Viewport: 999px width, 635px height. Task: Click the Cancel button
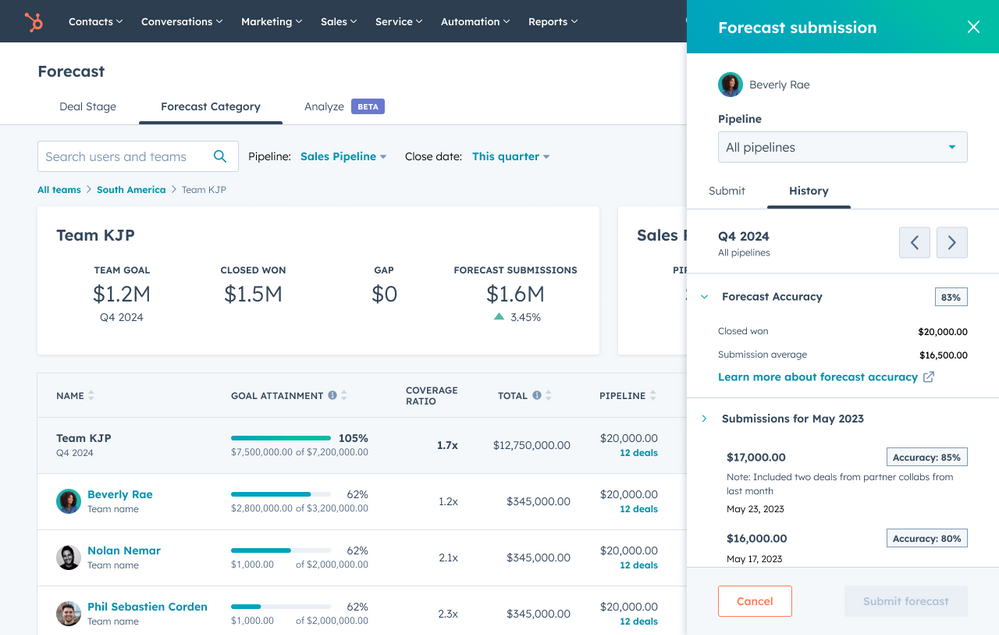pos(755,601)
